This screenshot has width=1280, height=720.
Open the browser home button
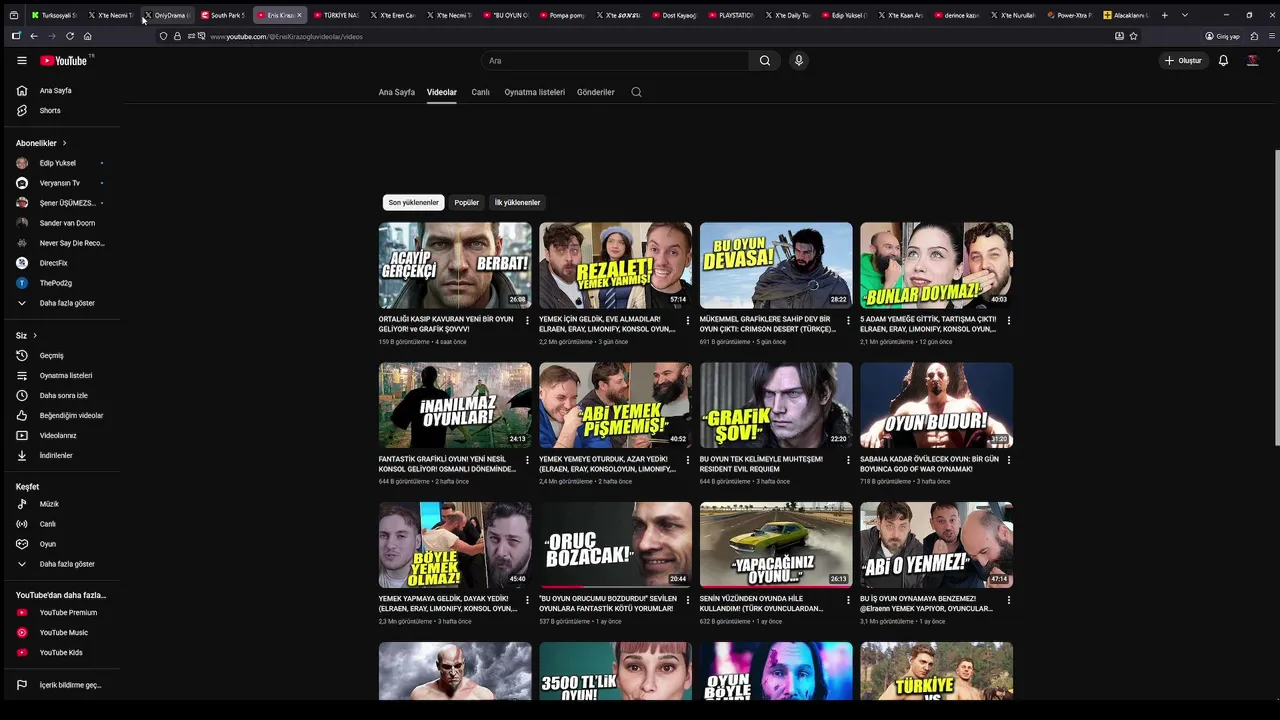coord(88,36)
